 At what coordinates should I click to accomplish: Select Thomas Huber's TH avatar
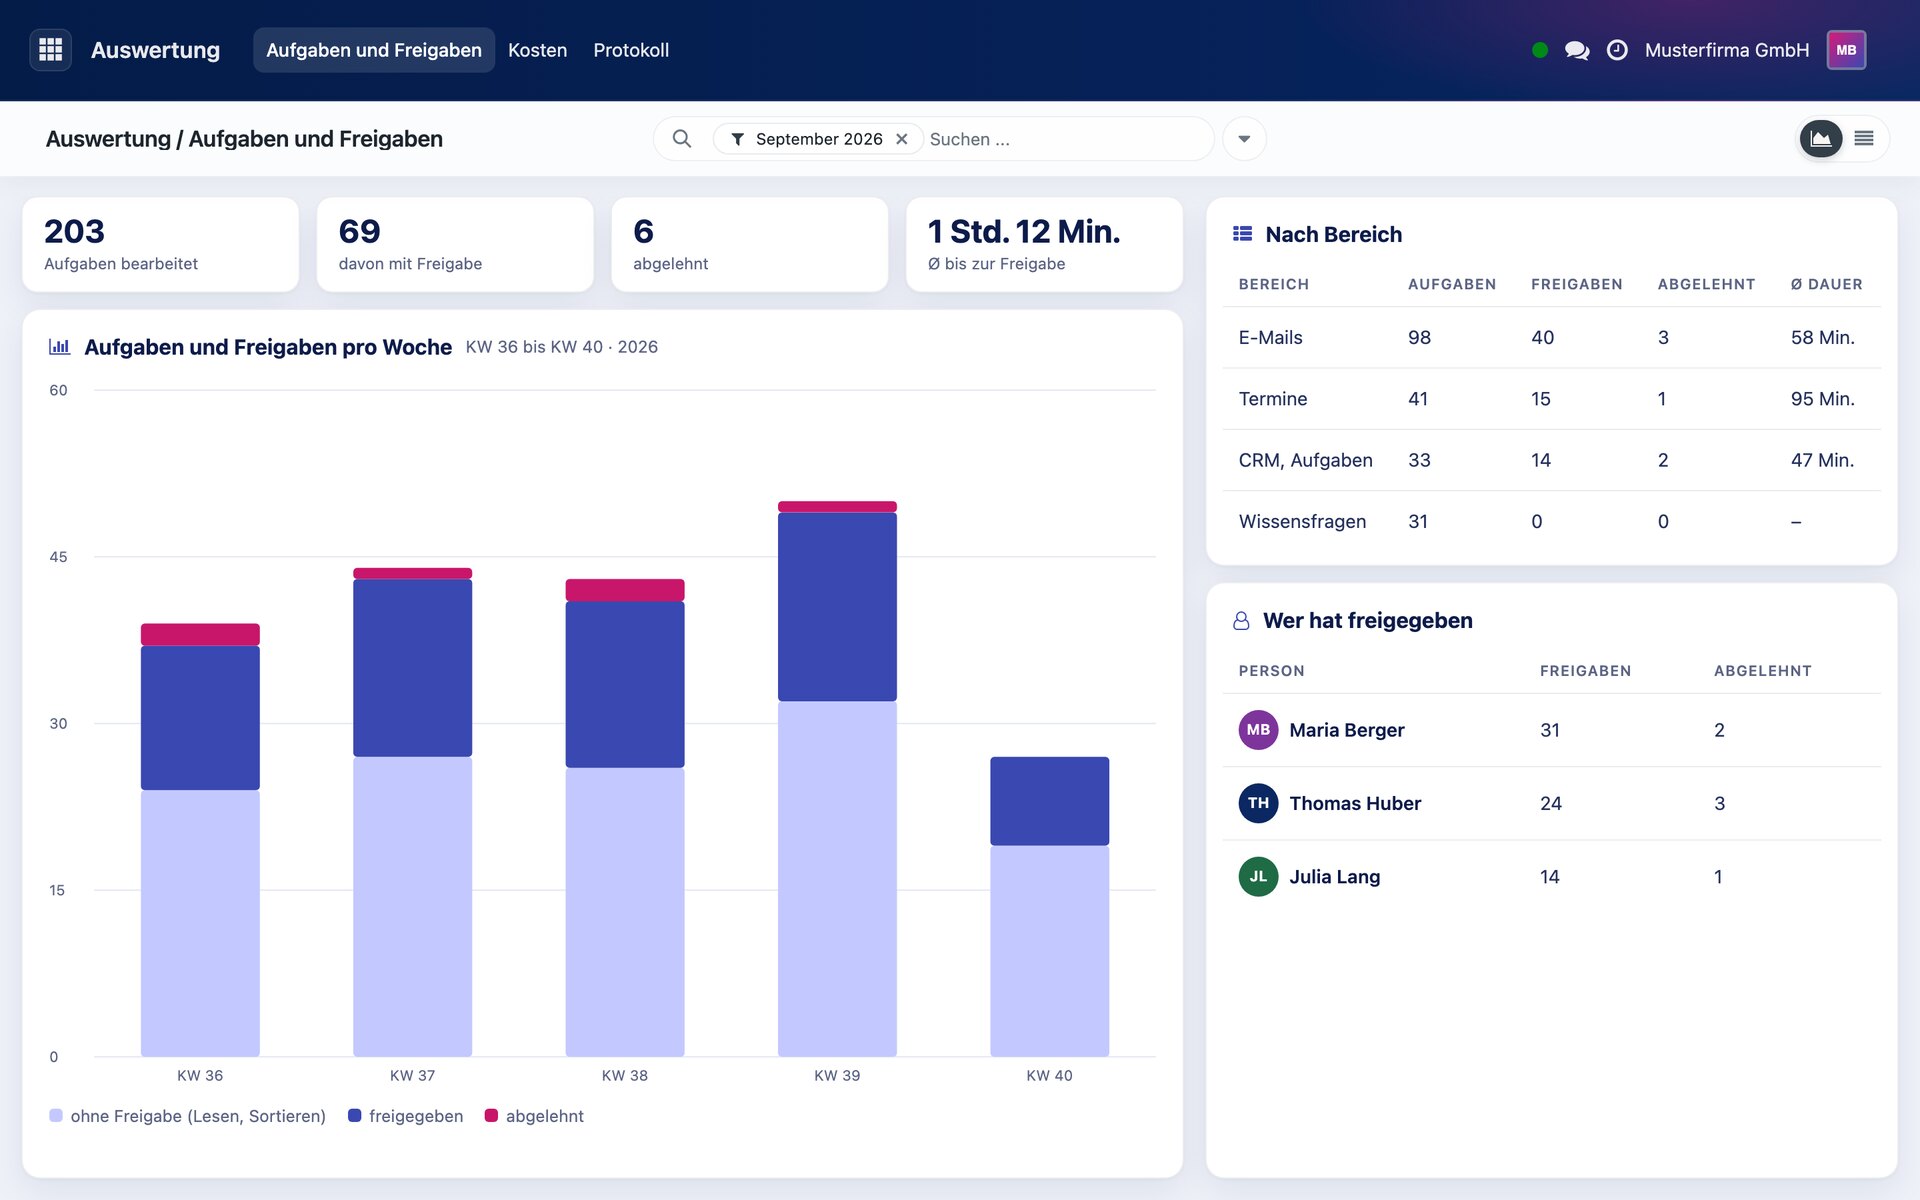pyautogui.click(x=1258, y=803)
